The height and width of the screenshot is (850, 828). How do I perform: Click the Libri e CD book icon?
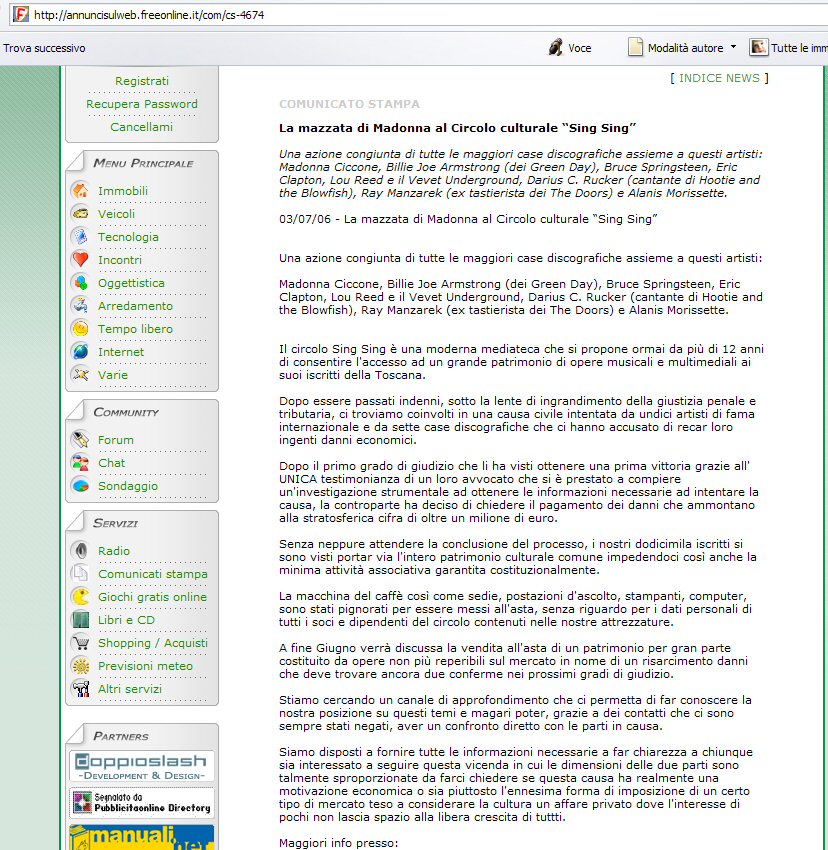click(80, 619)
